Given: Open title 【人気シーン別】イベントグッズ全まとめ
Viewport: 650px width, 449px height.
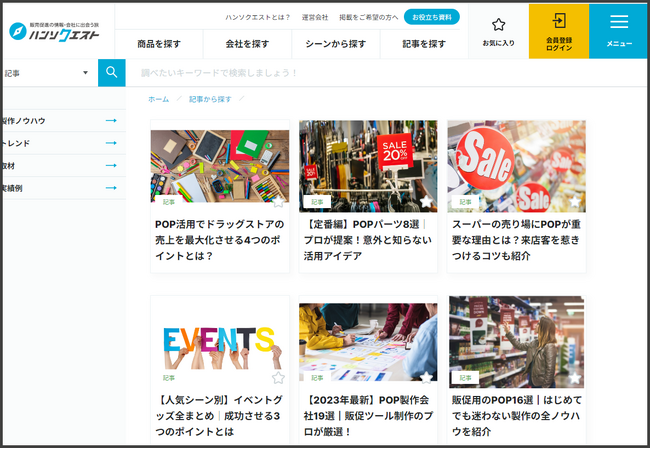Looking at the screenshot, I should 219,416.
